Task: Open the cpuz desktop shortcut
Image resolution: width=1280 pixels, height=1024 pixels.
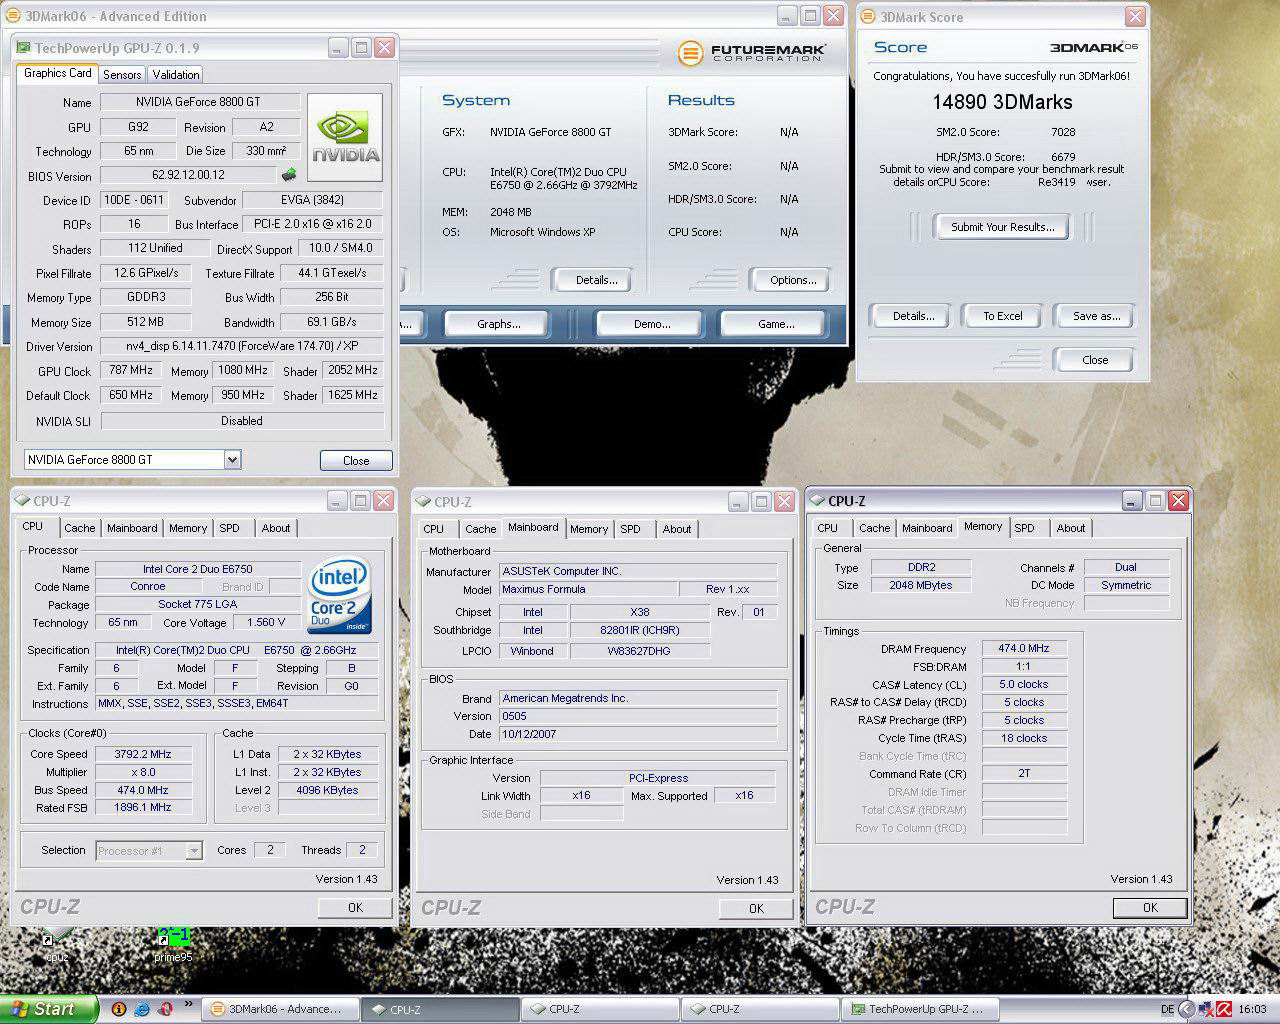Action: [x=57, y=945]
